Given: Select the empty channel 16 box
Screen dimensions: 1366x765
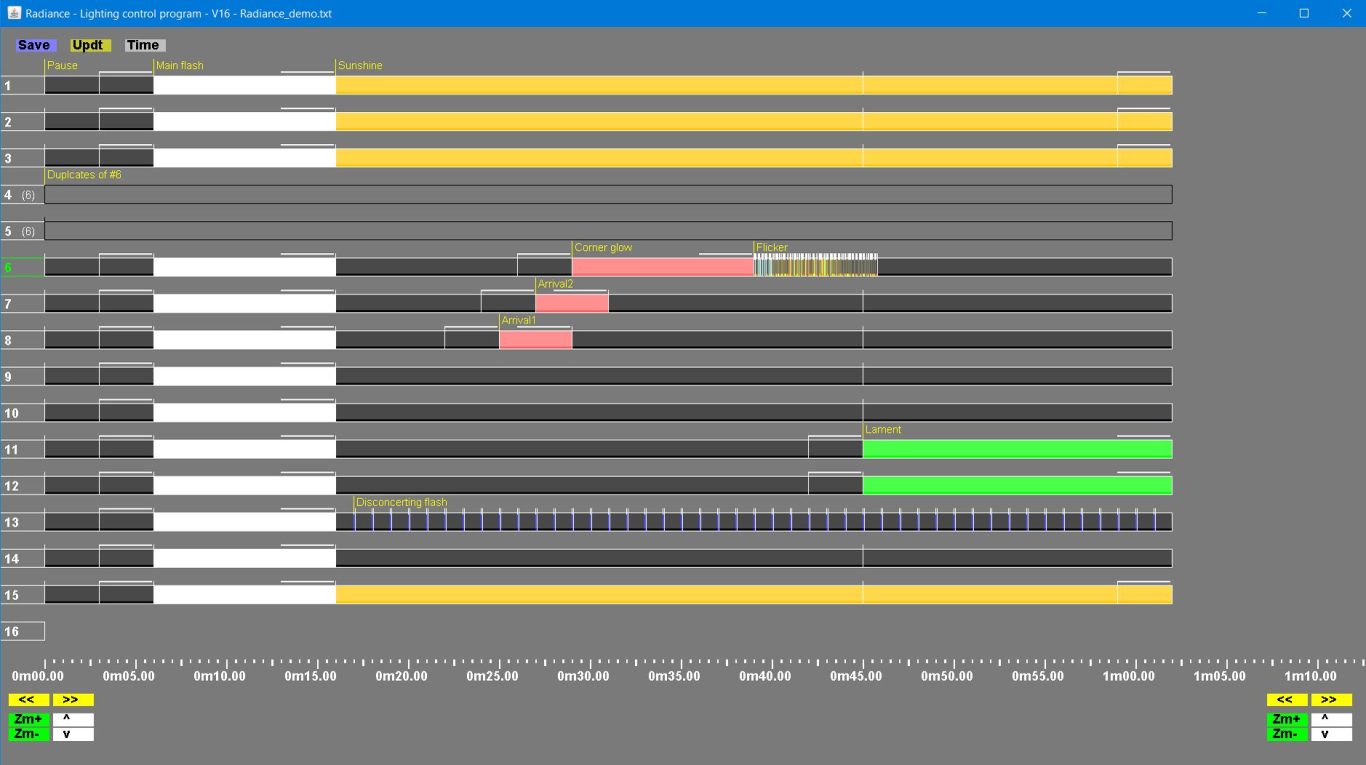Looking at the screenshot, I should tap(22, 631).
